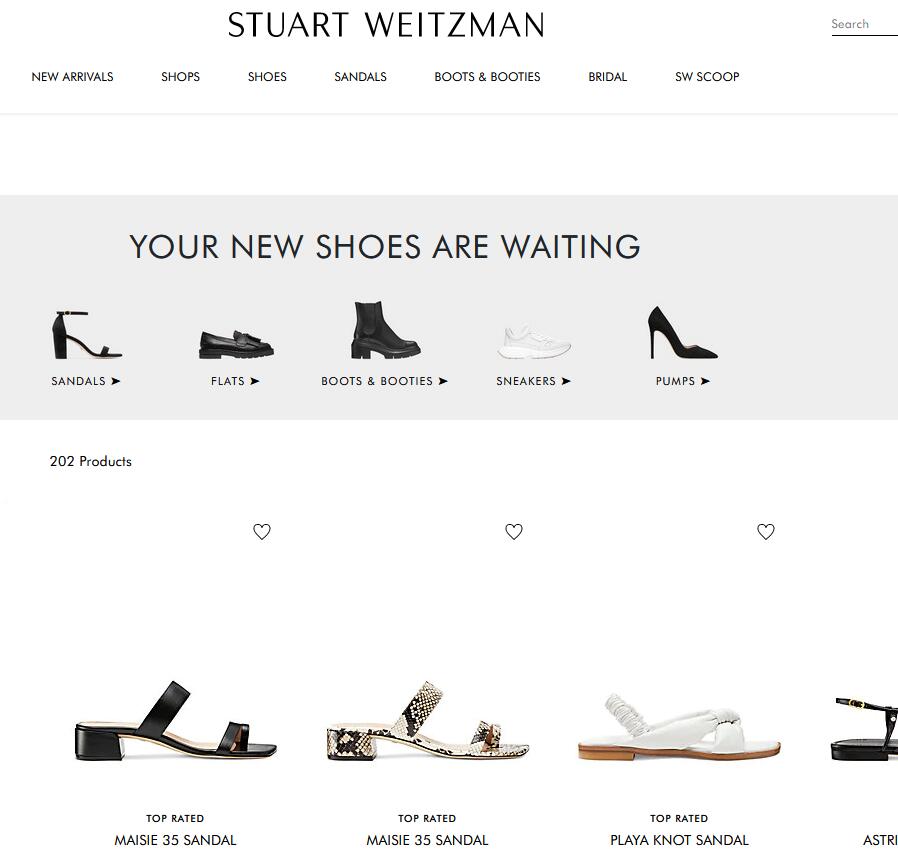The image size is (898, 849).
Task: Click the white Sneakers icon
Action: 534,342
